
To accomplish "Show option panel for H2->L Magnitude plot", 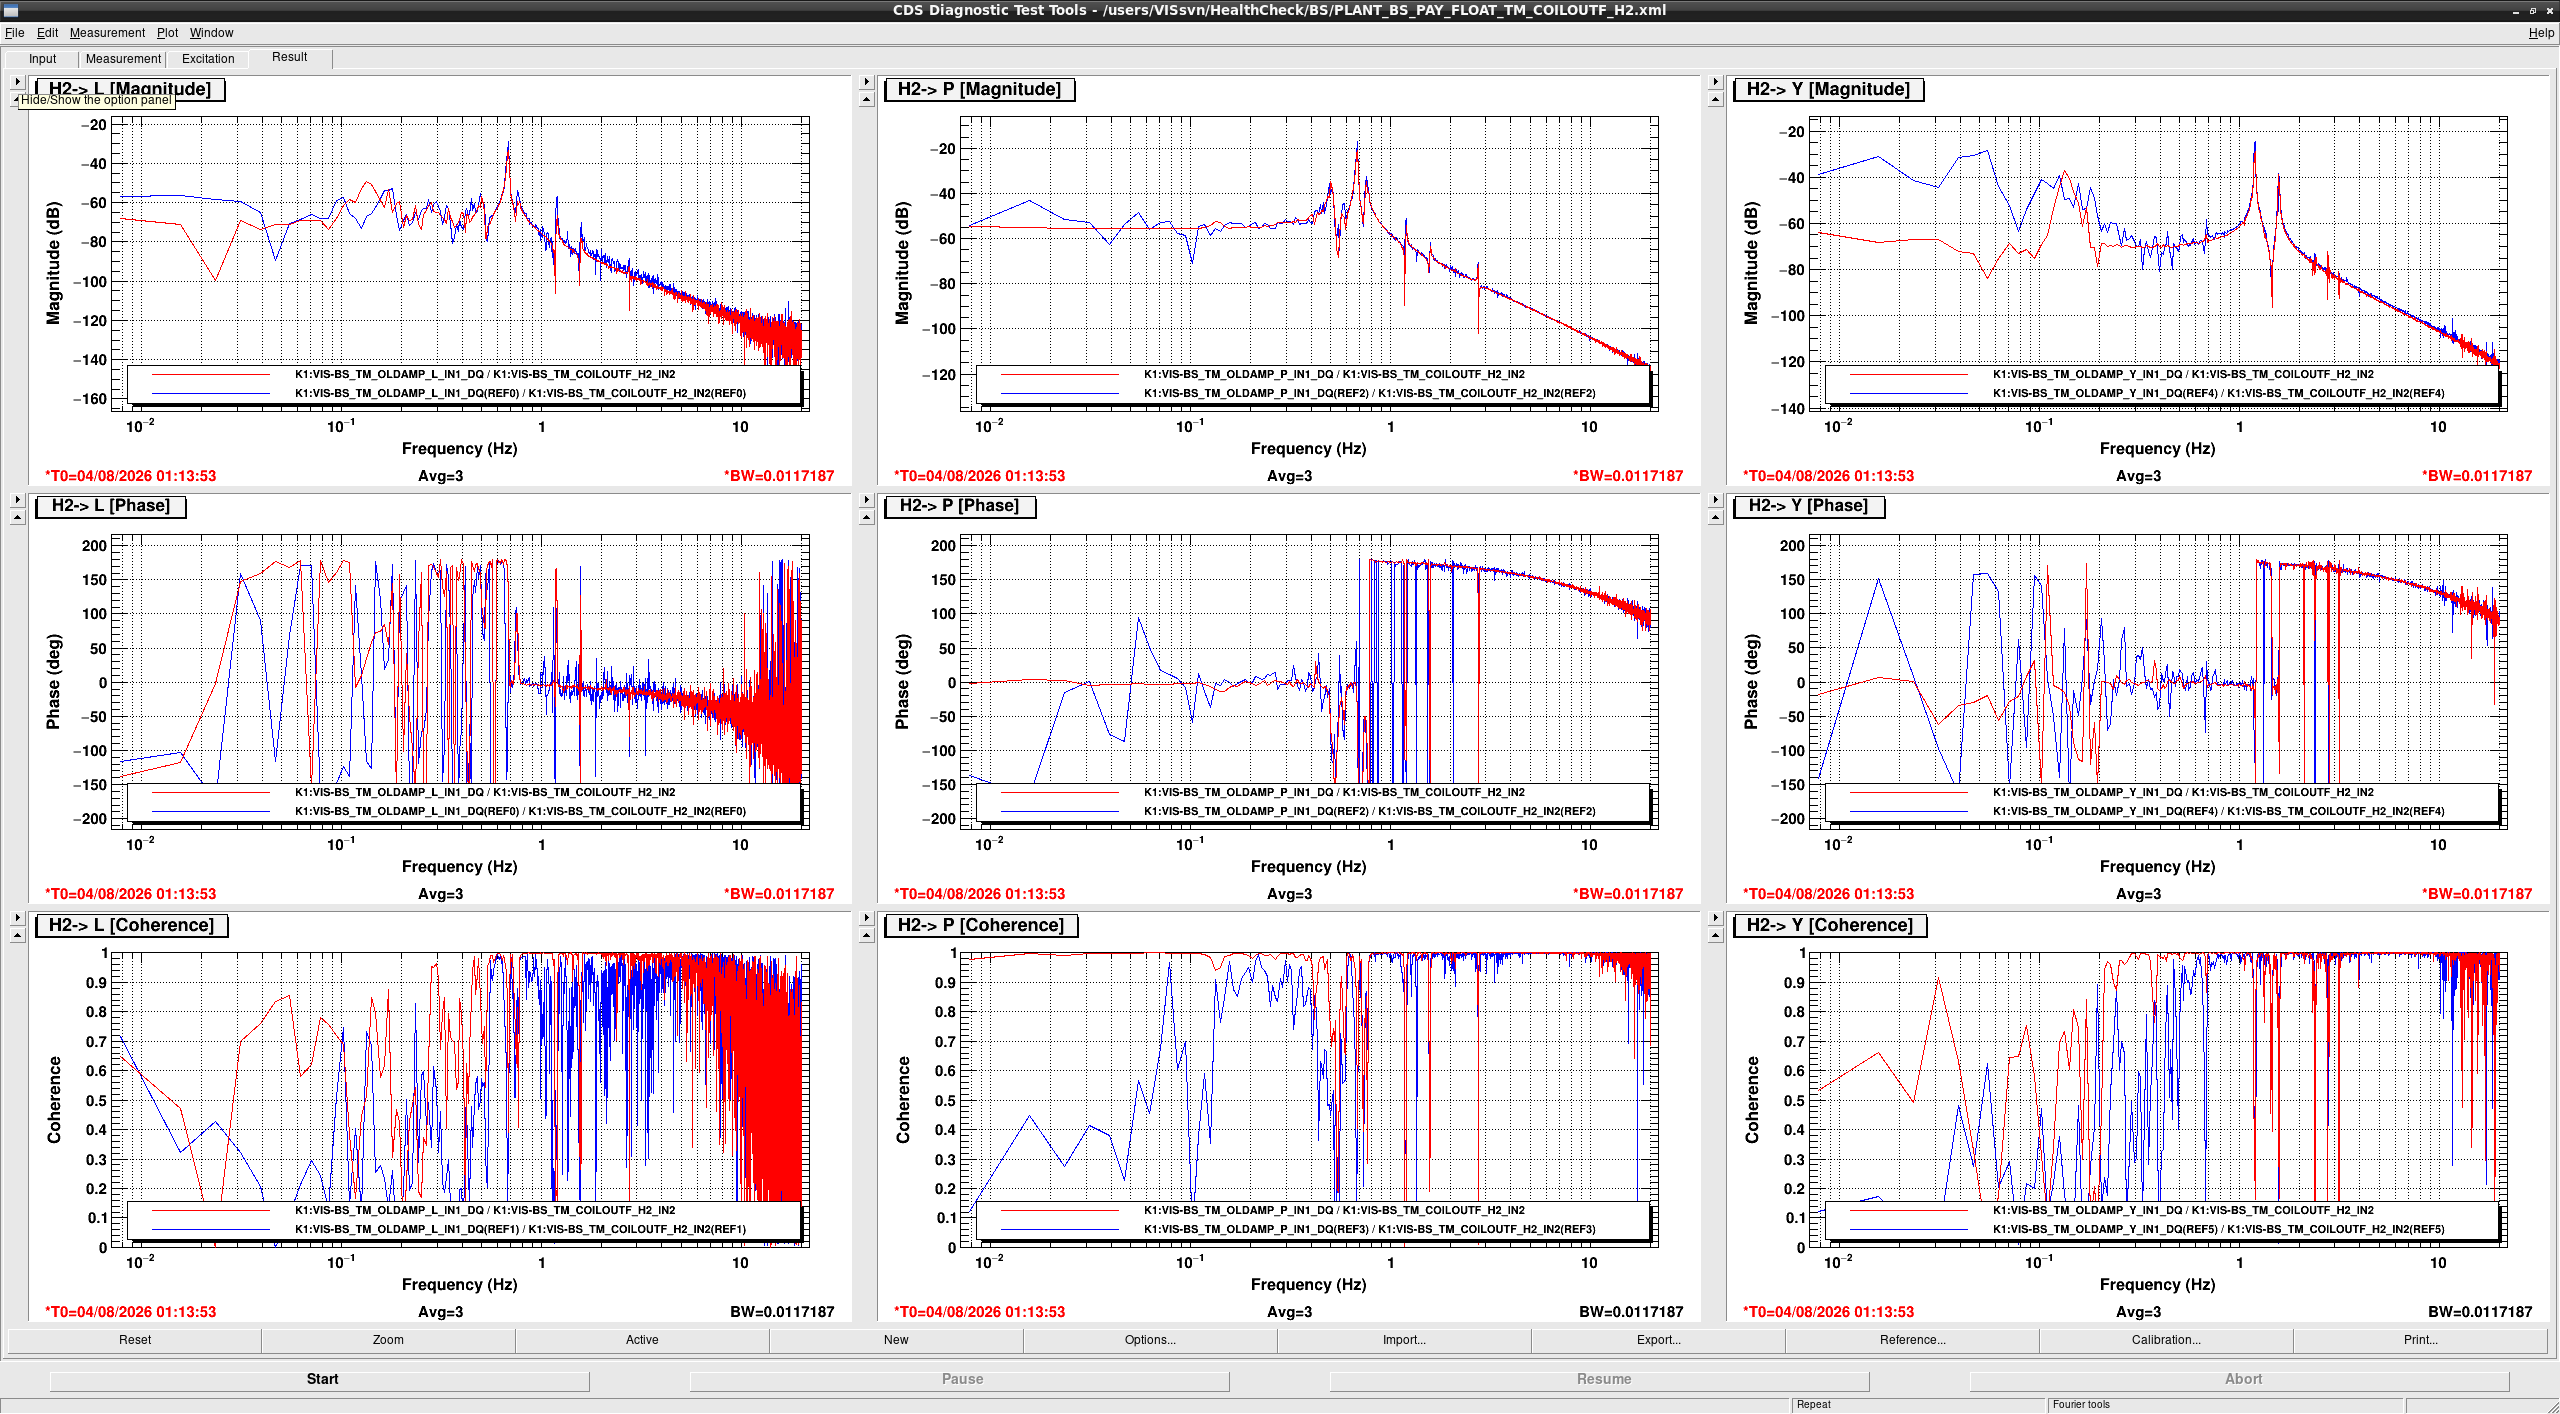I will pyautogui.click(x=17, y=82).
